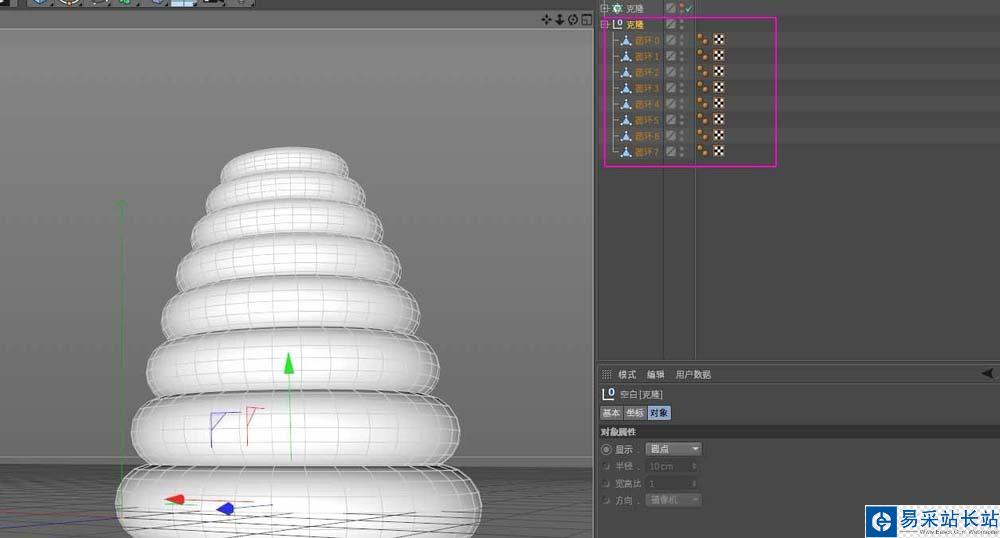Select the checkerboard texture tag on 圆环.7
1000x538 pixels.
click(719, 151)
